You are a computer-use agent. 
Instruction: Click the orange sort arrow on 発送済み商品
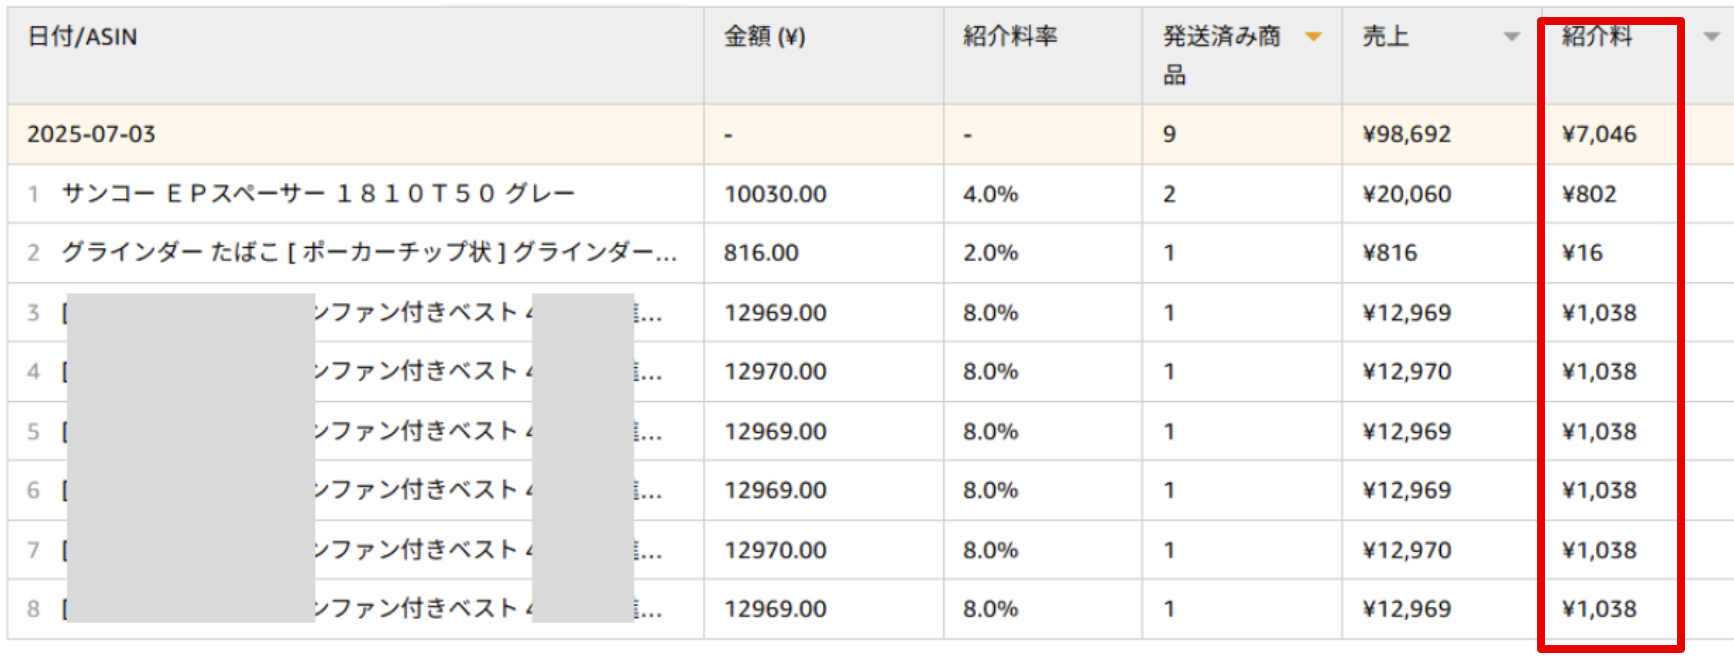pyautogui.click(x=1314, y=37)
